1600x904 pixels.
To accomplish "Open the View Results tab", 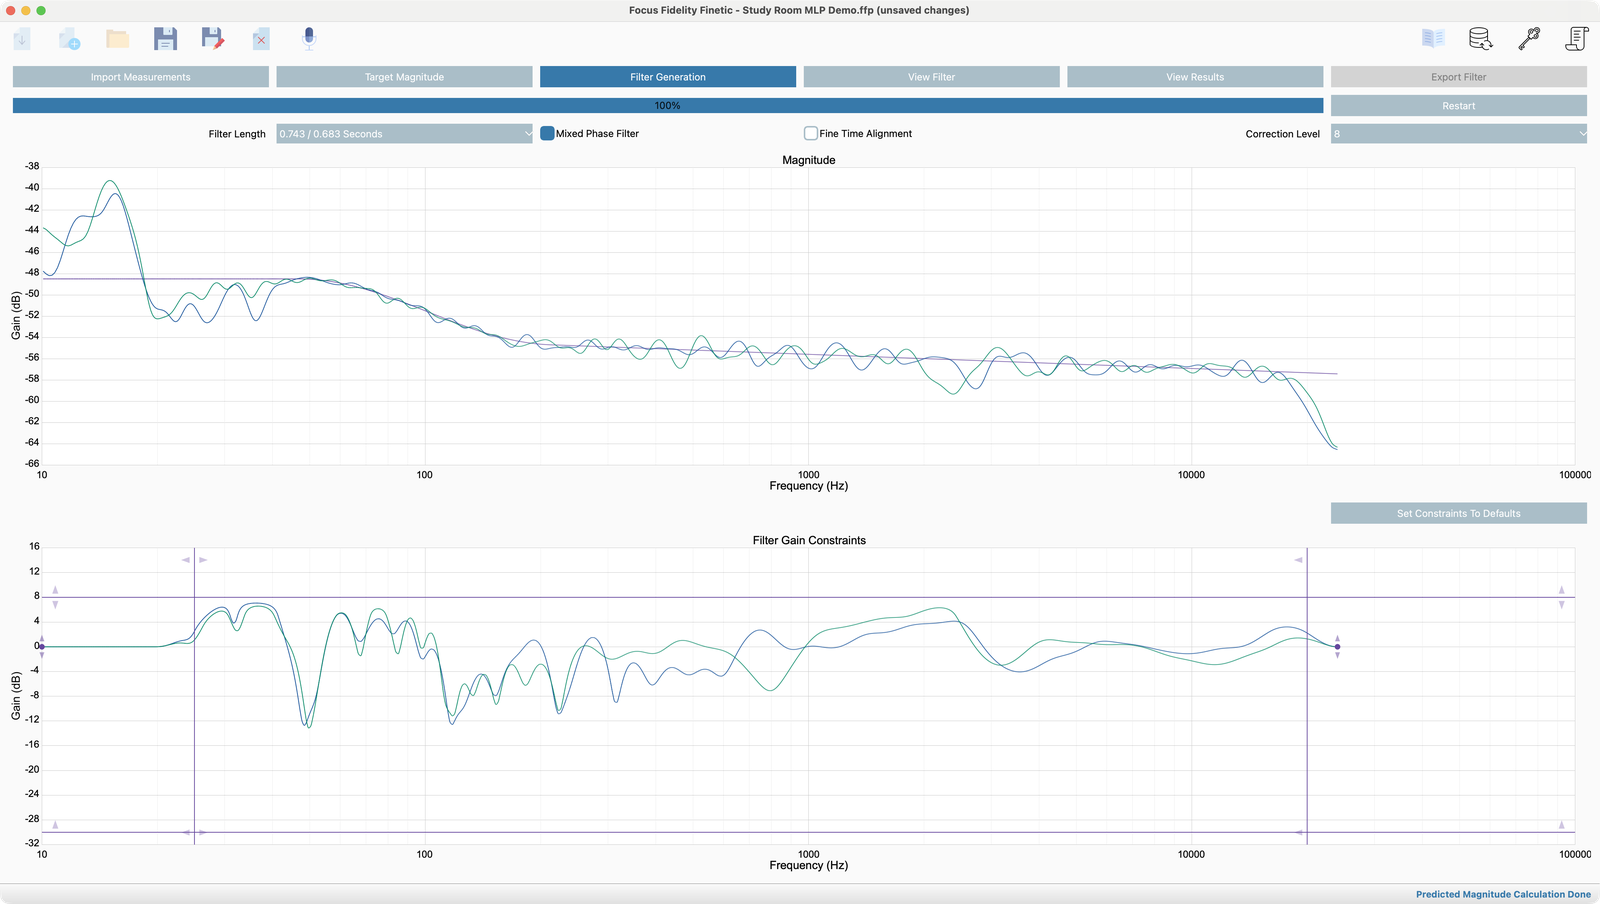I will (x=1195, y=77).
